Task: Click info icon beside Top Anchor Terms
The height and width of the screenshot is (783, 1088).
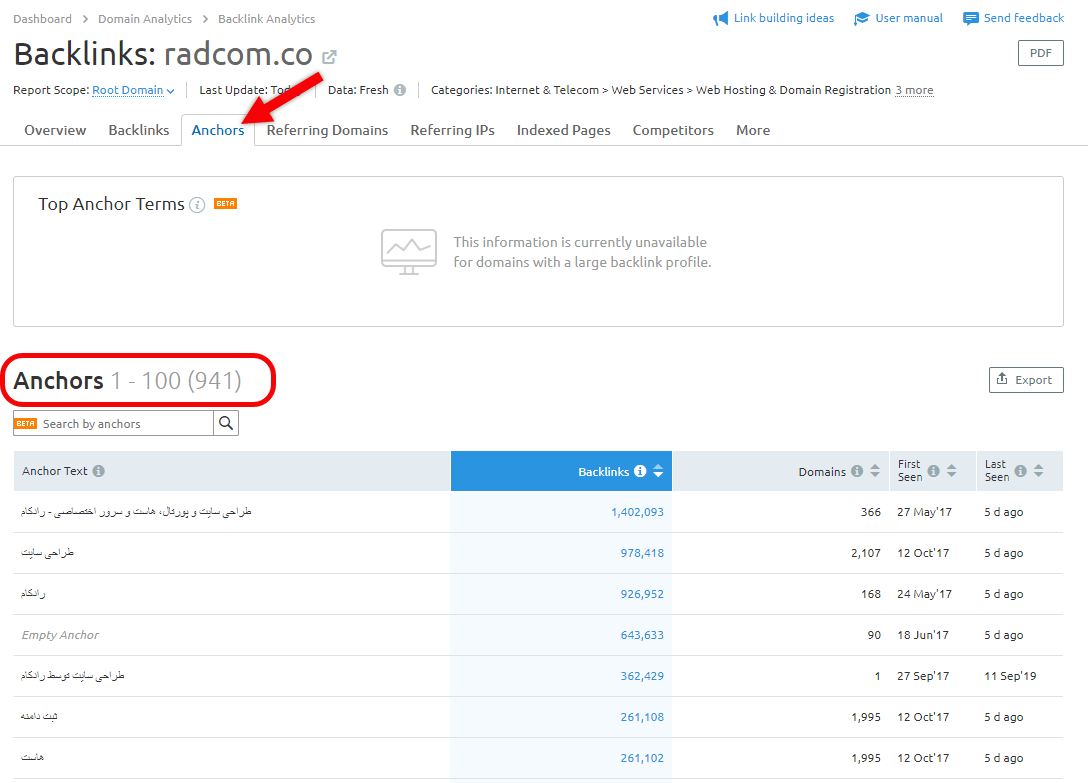Action: point(197,205)
